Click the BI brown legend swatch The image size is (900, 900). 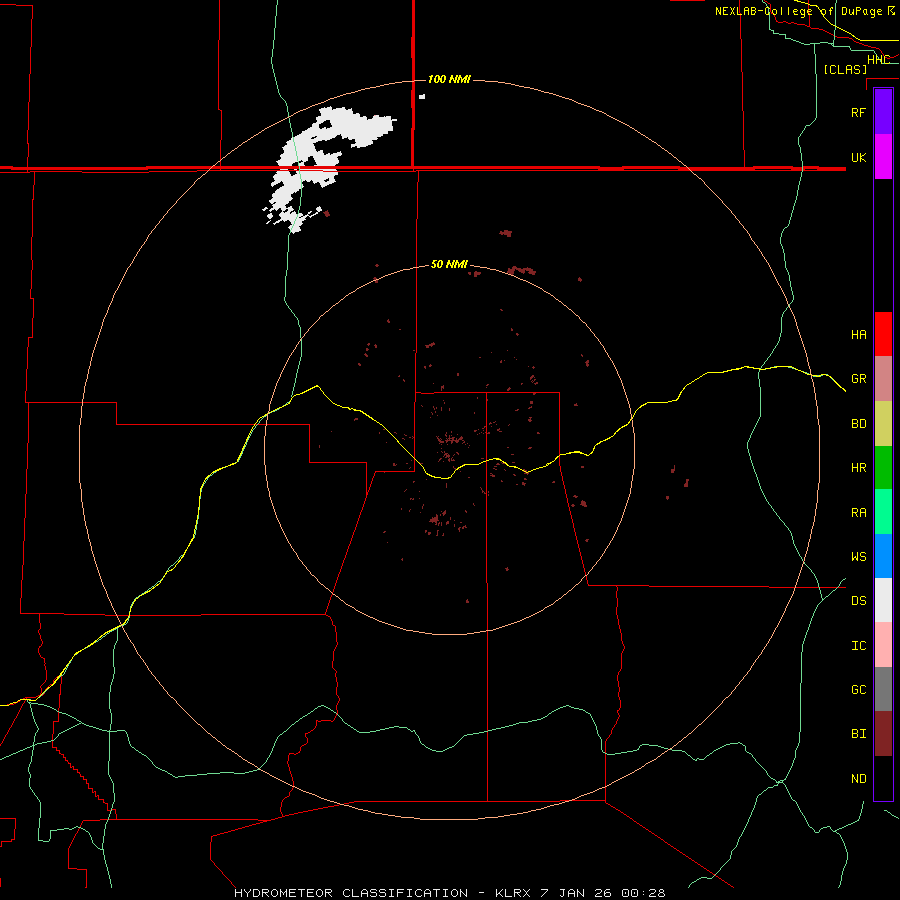[x=883, y=734]
